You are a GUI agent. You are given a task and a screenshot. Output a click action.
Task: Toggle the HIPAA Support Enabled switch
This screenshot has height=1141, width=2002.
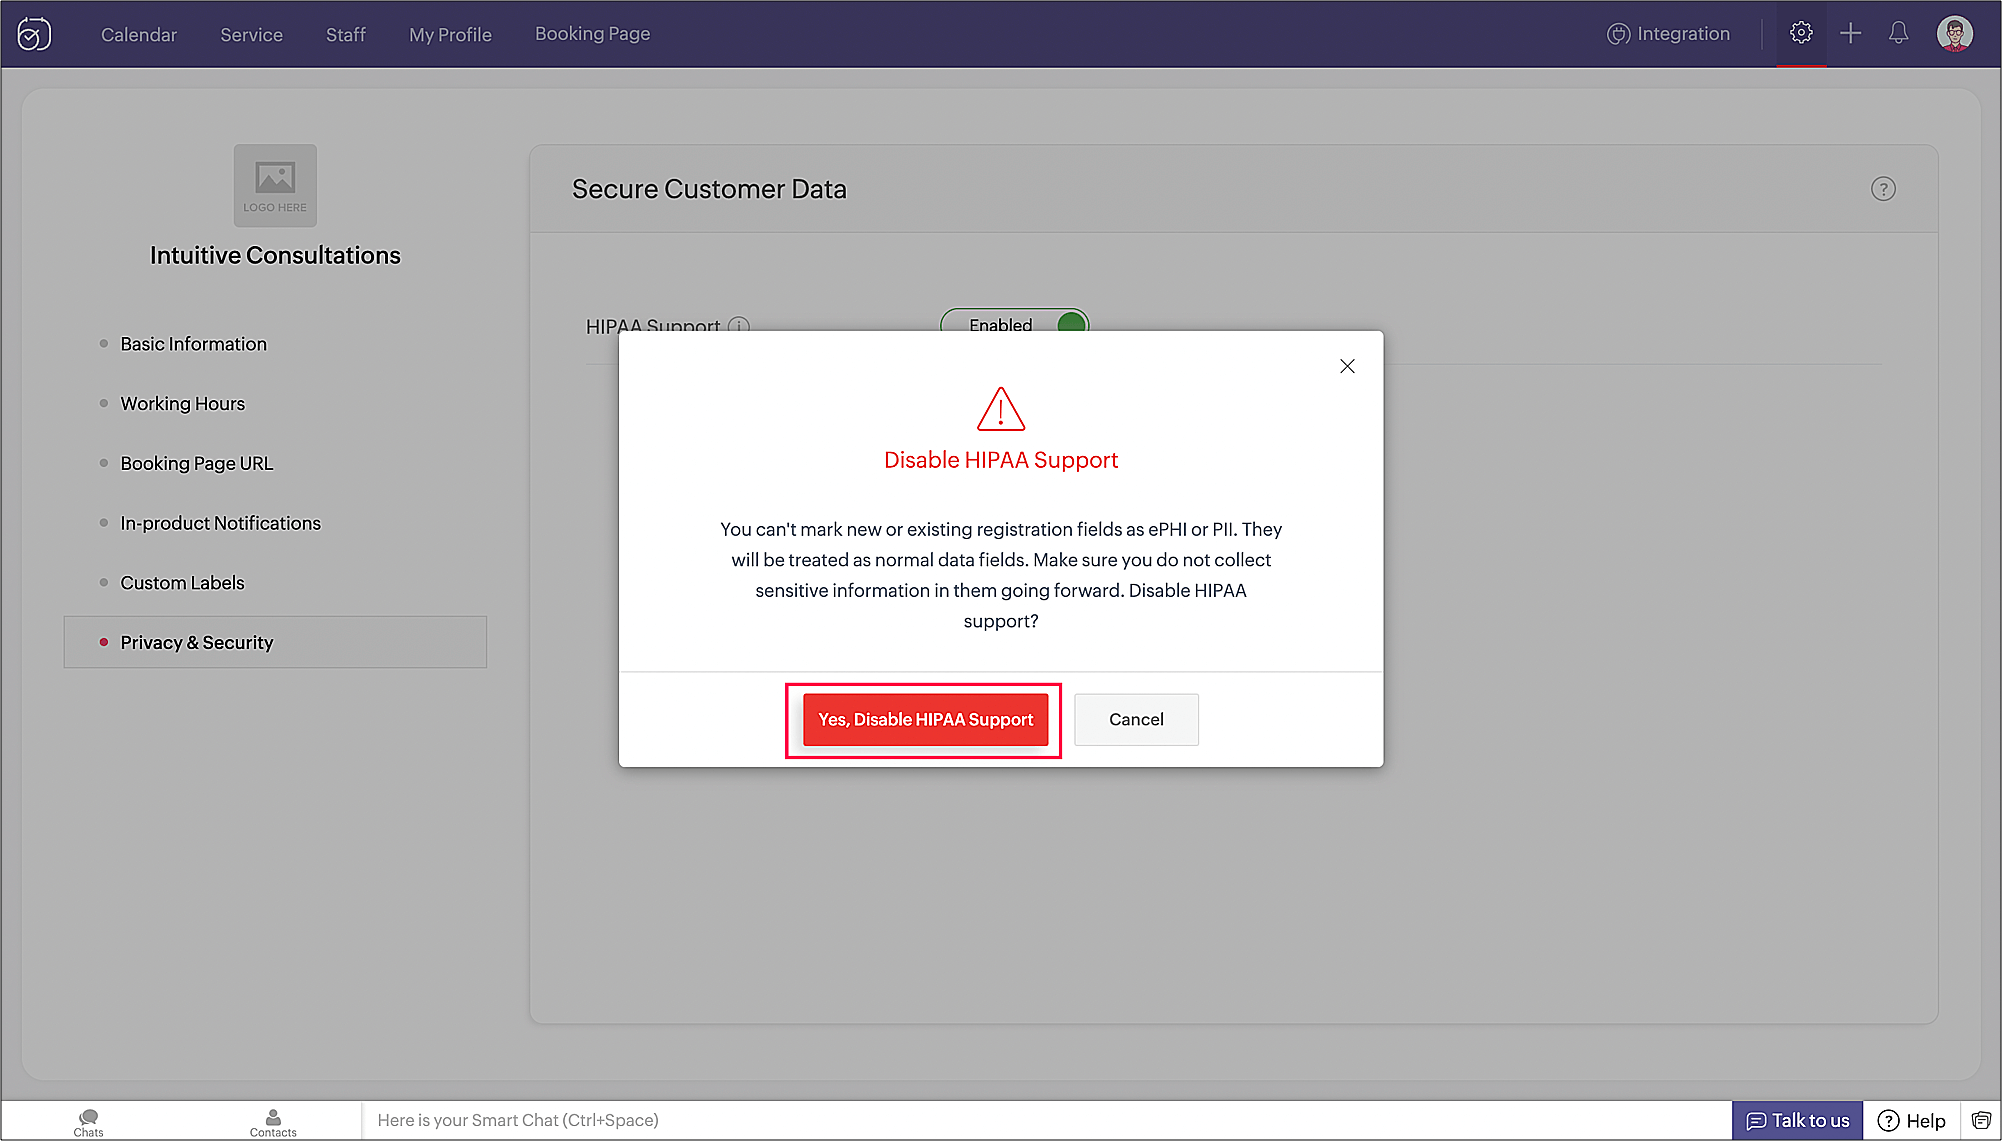pos(1014,322)
